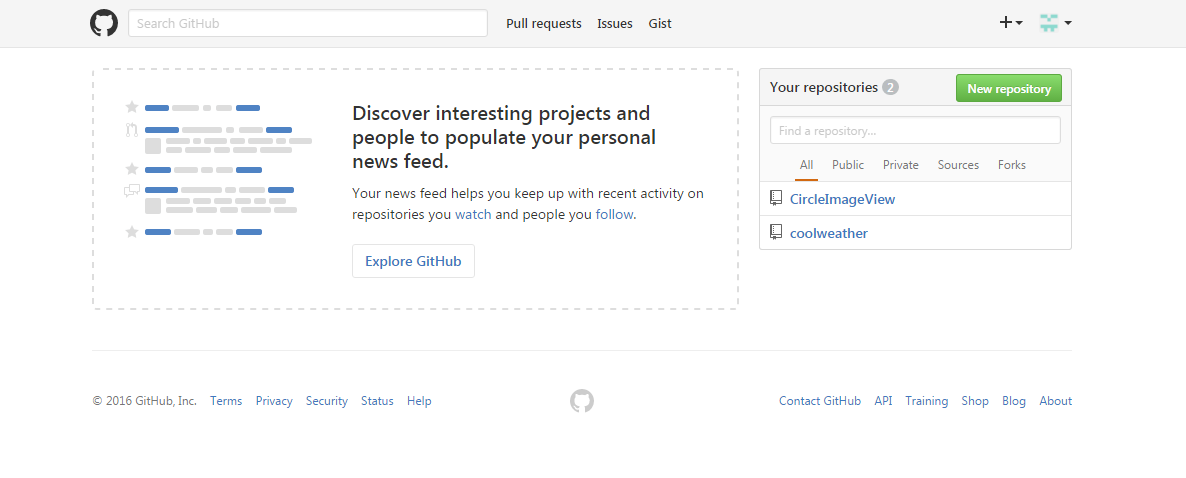Open the coolweather repository

coord(829,233)
